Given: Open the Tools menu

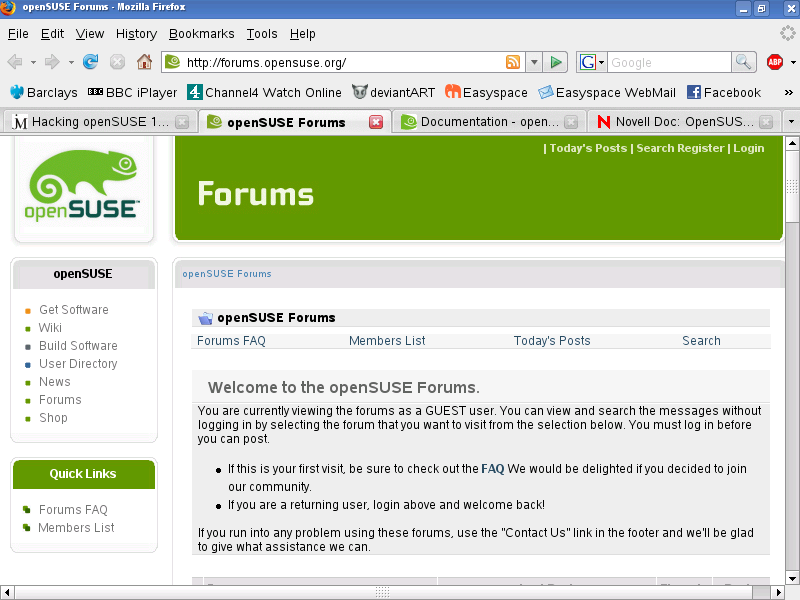Looking at the screenshot, I should [262, 34].
